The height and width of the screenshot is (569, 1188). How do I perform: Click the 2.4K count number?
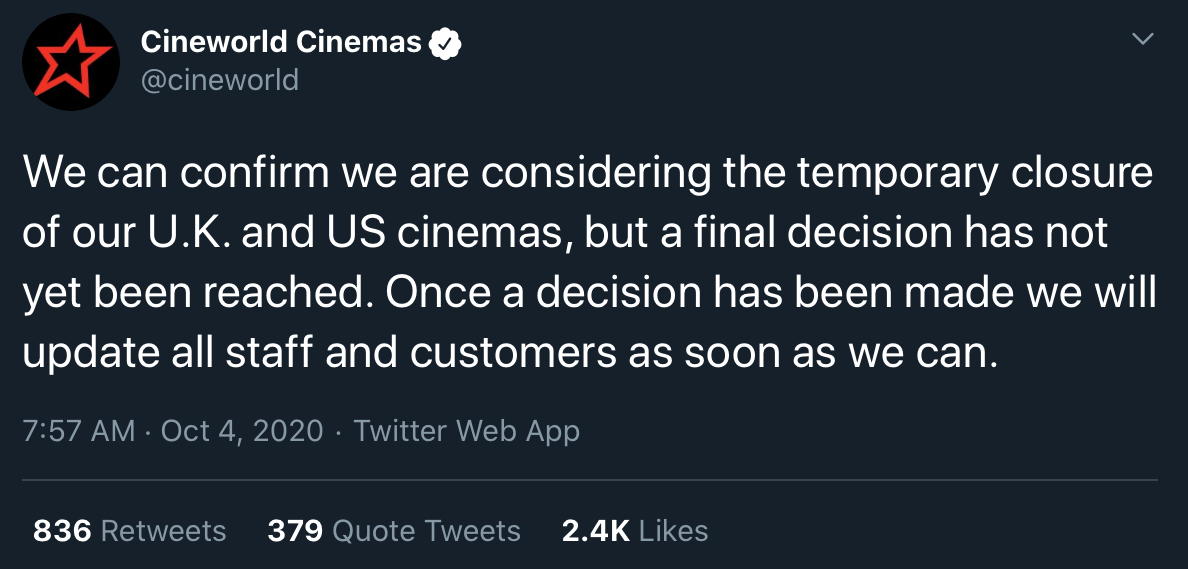596,530
